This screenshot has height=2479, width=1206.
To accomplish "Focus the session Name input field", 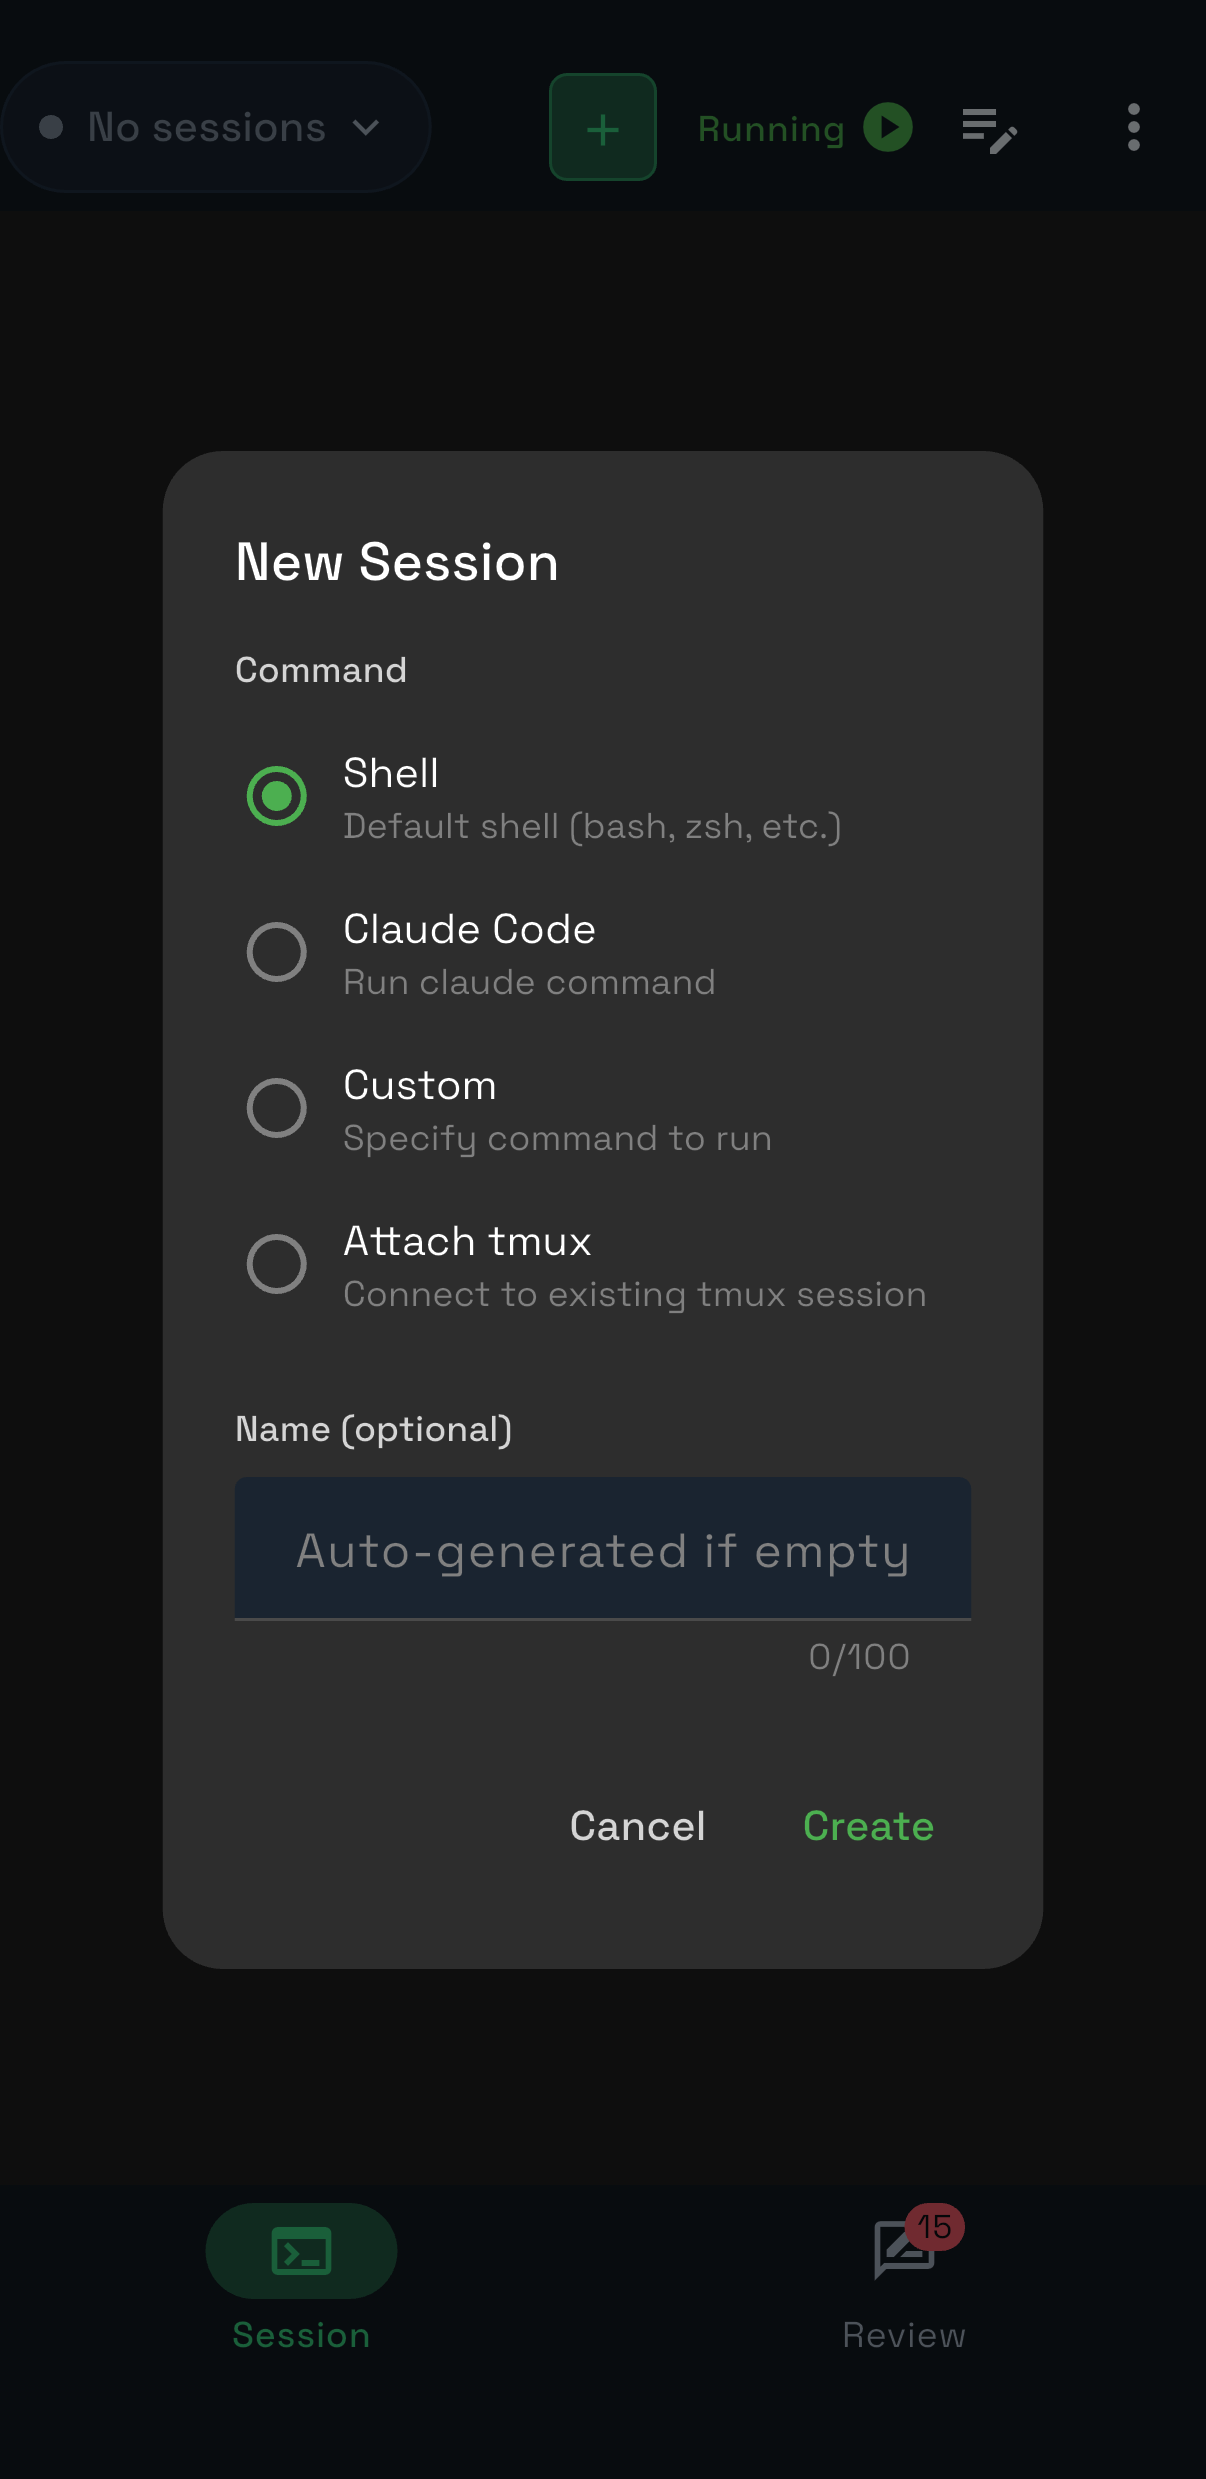I will [x=602, y=1550].
